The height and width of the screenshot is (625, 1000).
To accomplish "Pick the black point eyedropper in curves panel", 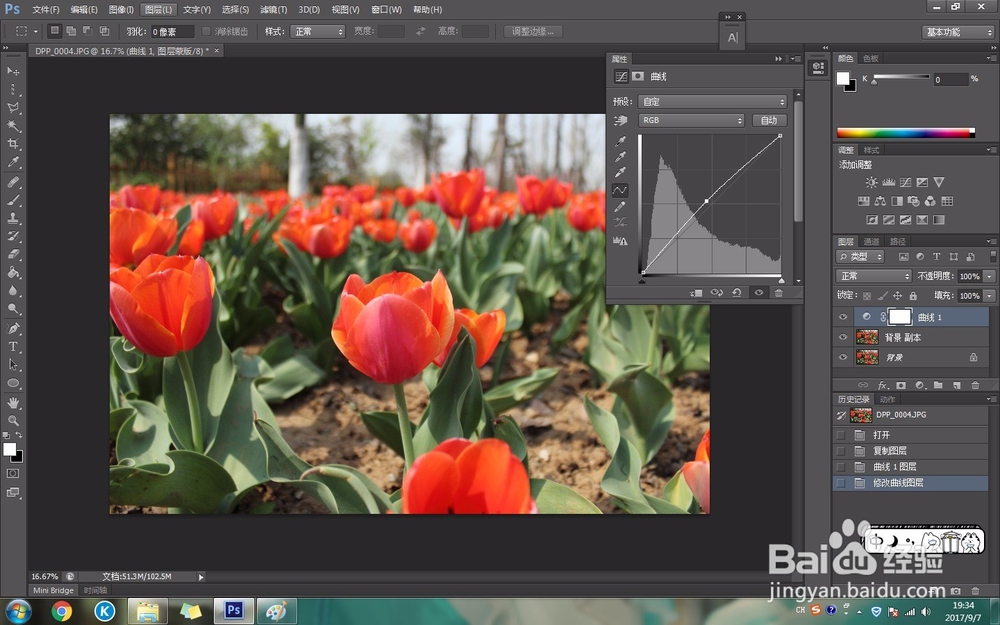I will pos(620,141).
